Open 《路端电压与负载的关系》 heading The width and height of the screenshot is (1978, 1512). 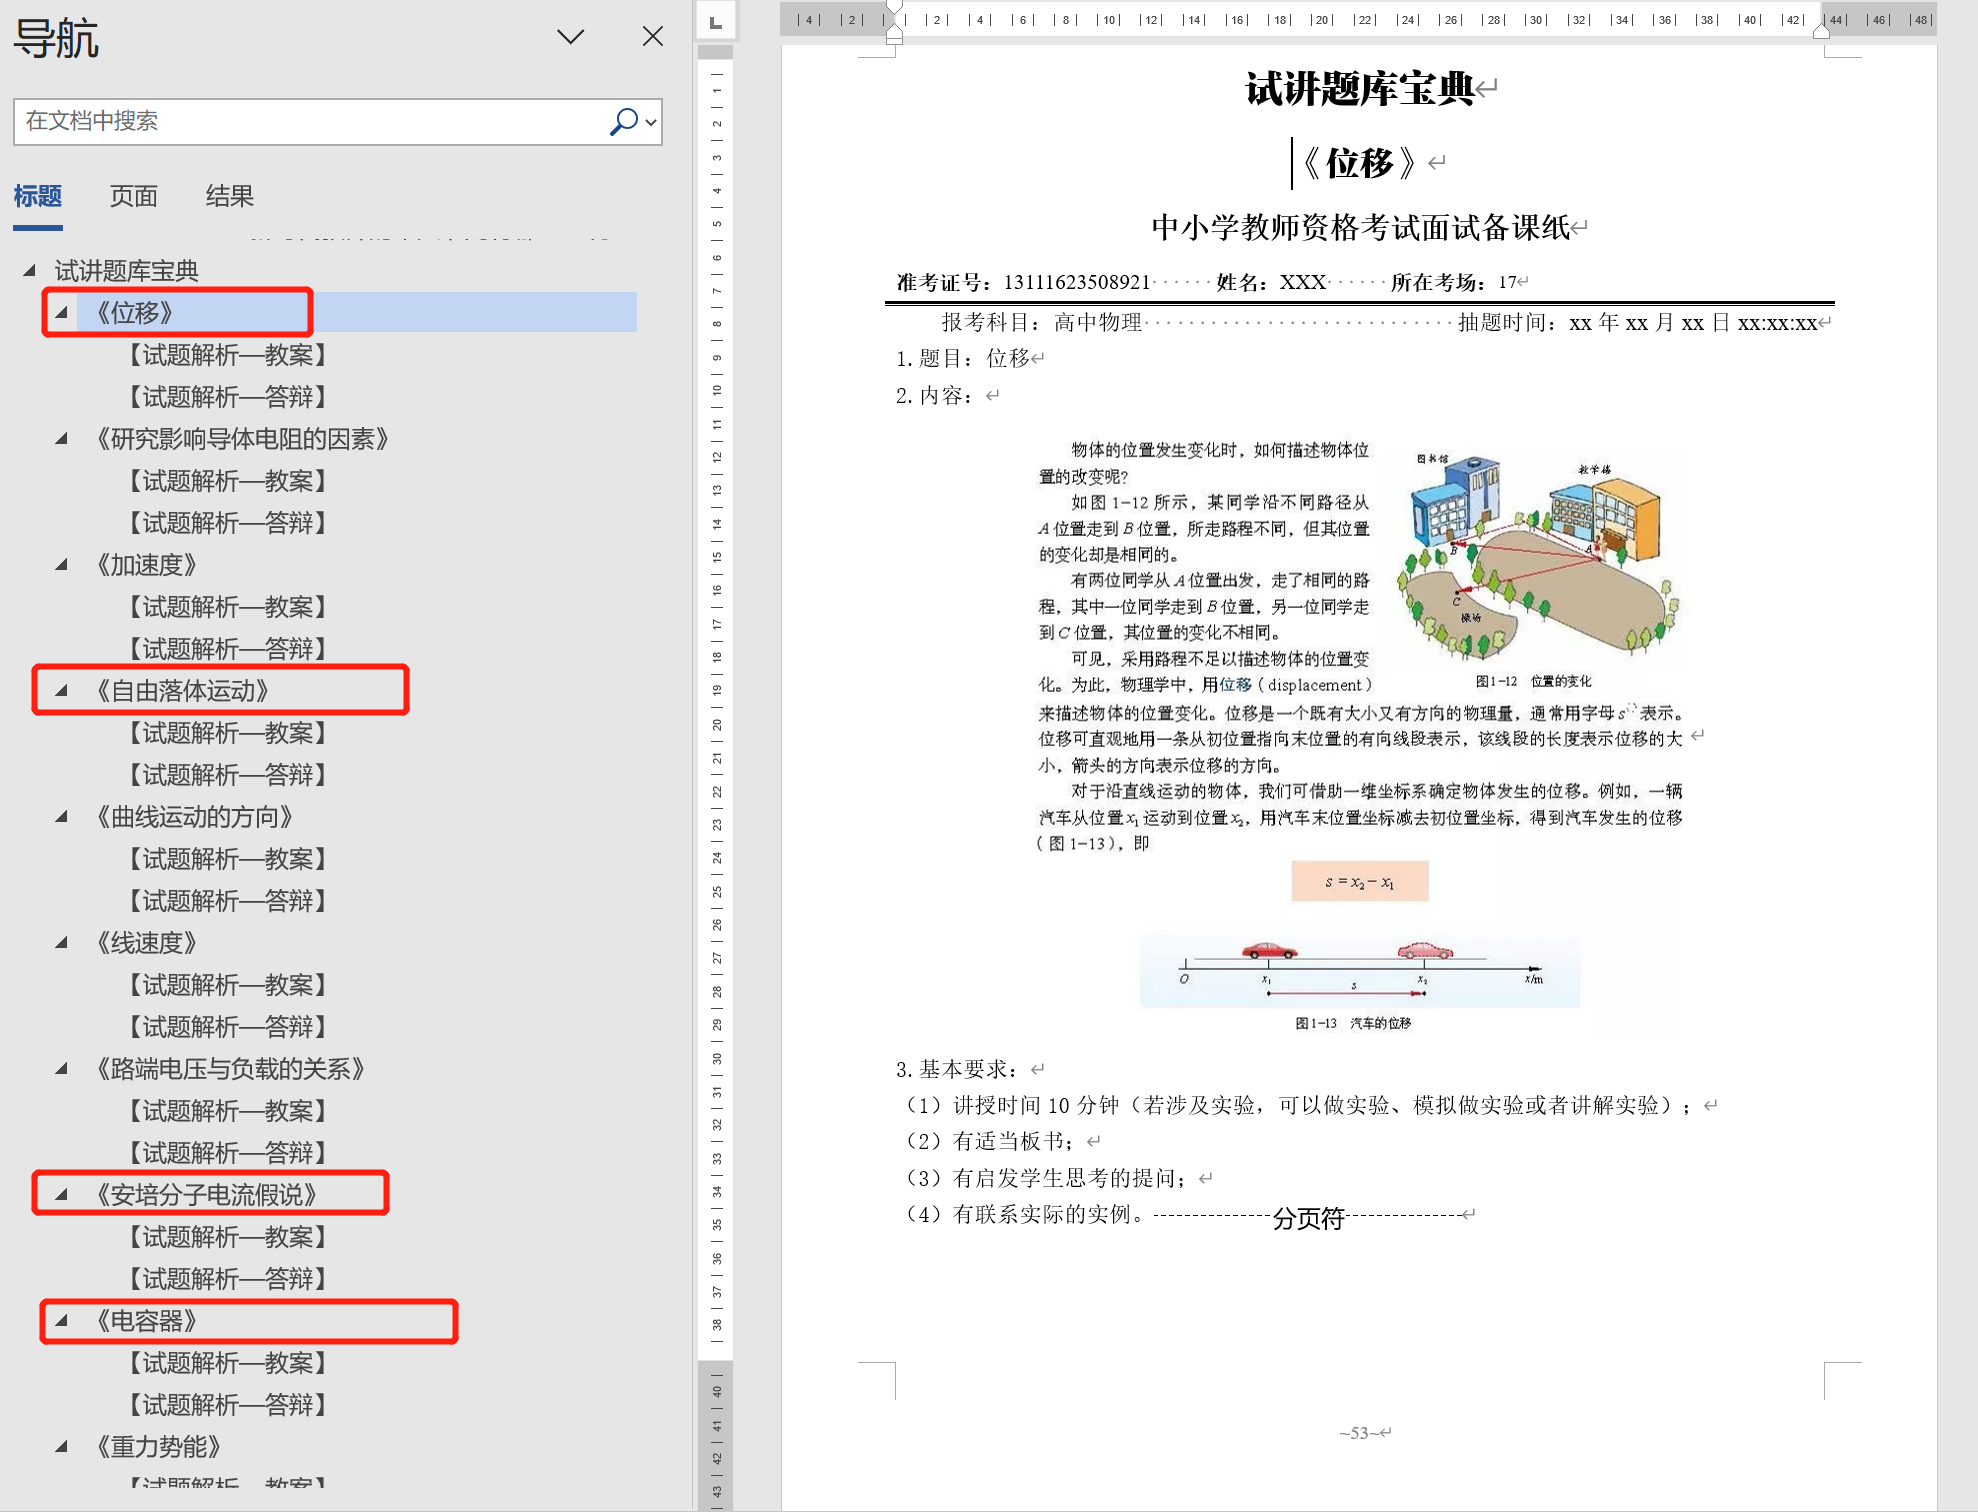229,1069
